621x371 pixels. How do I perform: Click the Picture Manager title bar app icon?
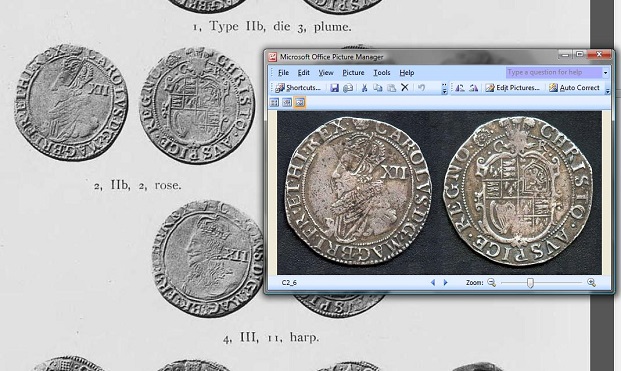pyautogui.click(x=272, y=57)
